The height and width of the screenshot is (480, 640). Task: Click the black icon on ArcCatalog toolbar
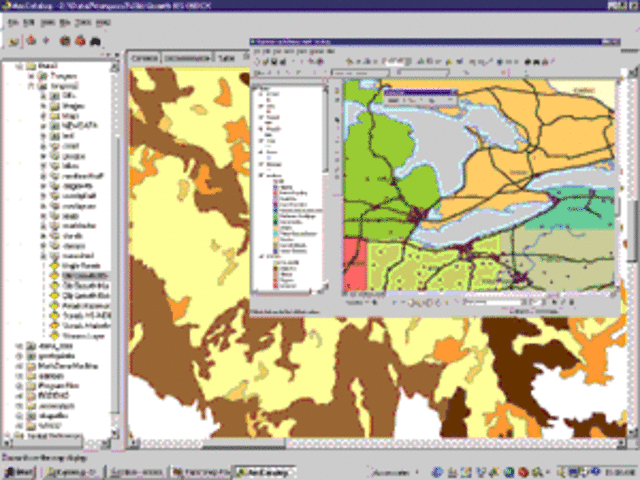pyautogui.click(x=95, y=41)
